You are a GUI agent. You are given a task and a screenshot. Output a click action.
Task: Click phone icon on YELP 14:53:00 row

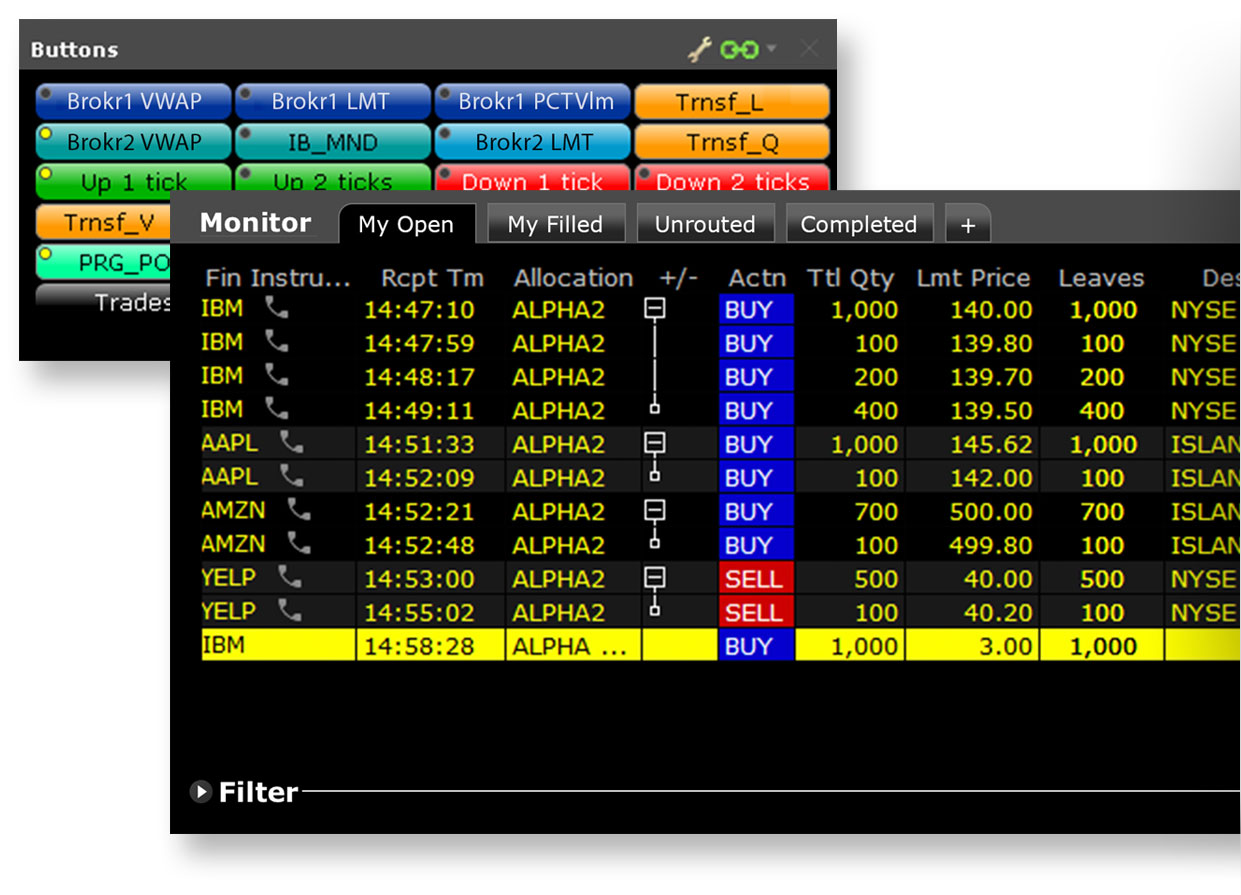(x=290, y=578)
